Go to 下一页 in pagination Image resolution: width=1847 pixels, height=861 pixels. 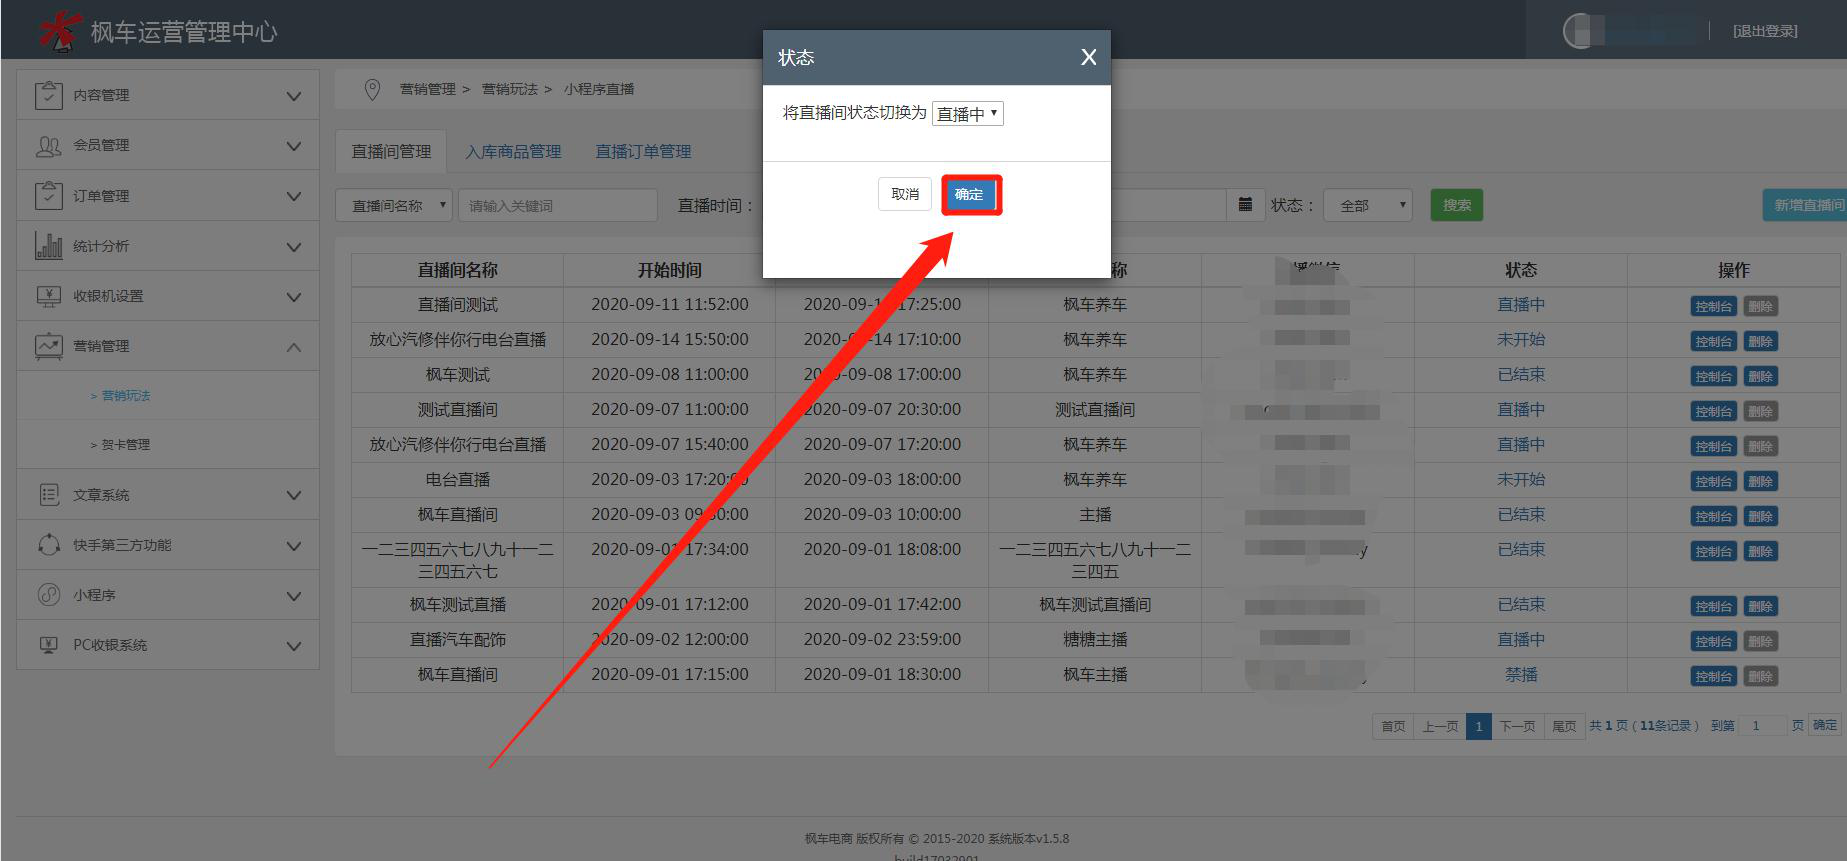[x=1517, y=726]
